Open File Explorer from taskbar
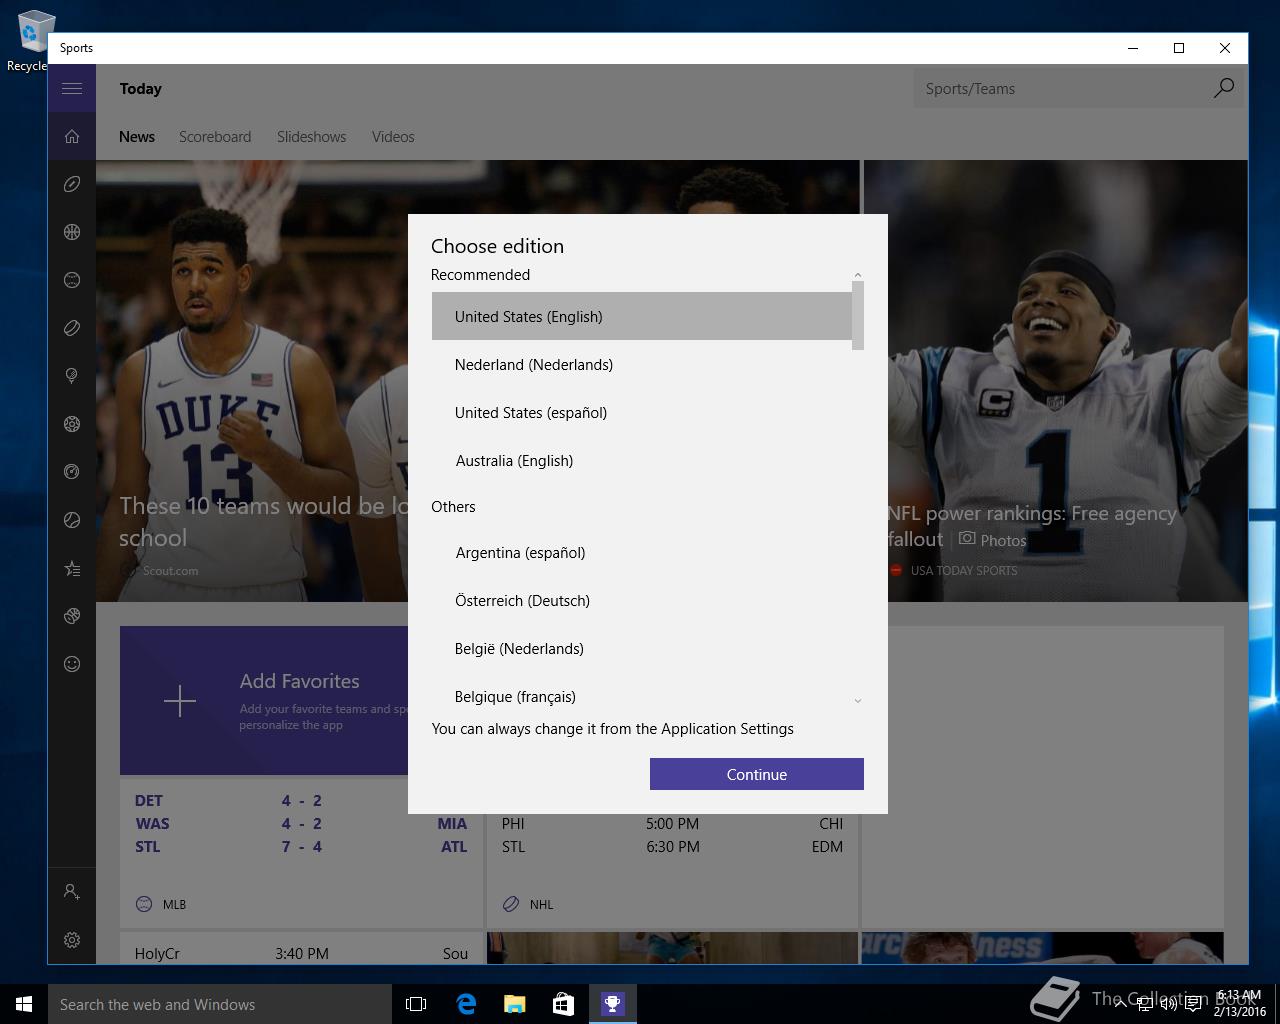 pyautogui.click(x=514, y=1004)
